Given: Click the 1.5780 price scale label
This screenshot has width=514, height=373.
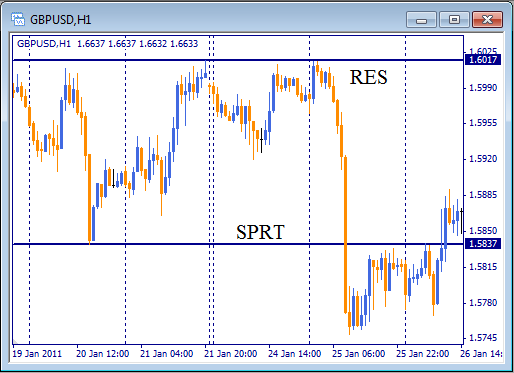Looking at the screenshot, I should coord(483,303).
